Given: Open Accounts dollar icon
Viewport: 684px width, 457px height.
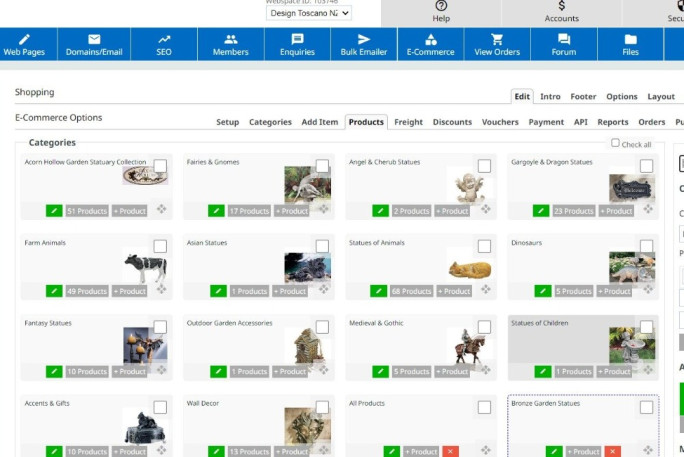Looking at the screenshot, I should 561,6.
